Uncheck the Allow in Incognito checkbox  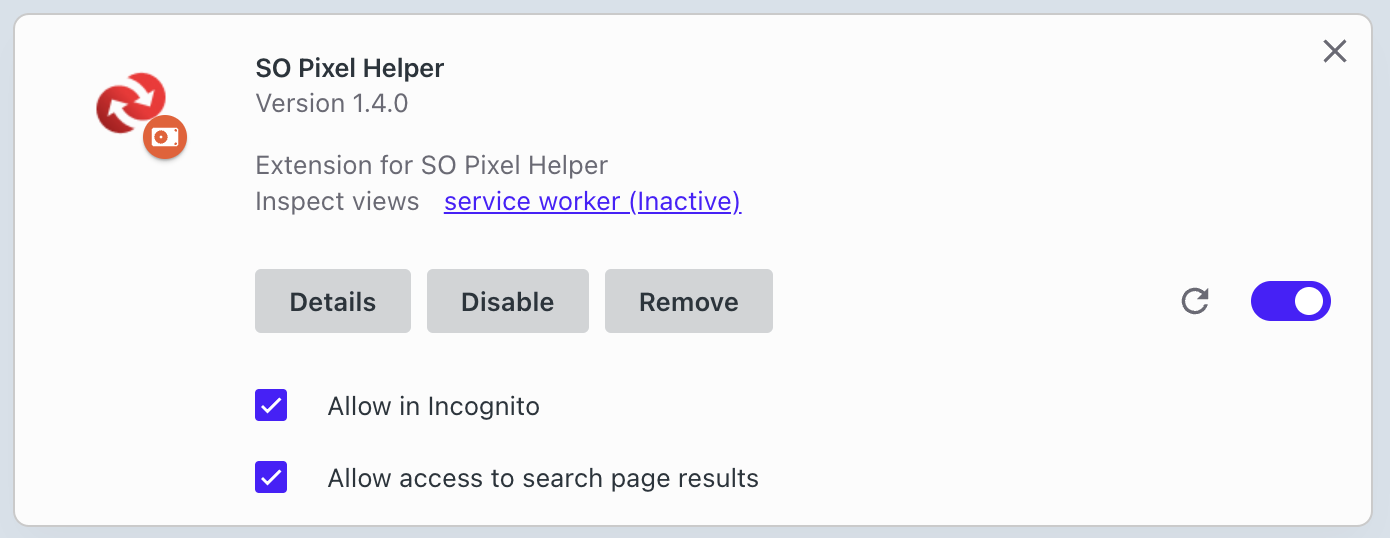271,406
